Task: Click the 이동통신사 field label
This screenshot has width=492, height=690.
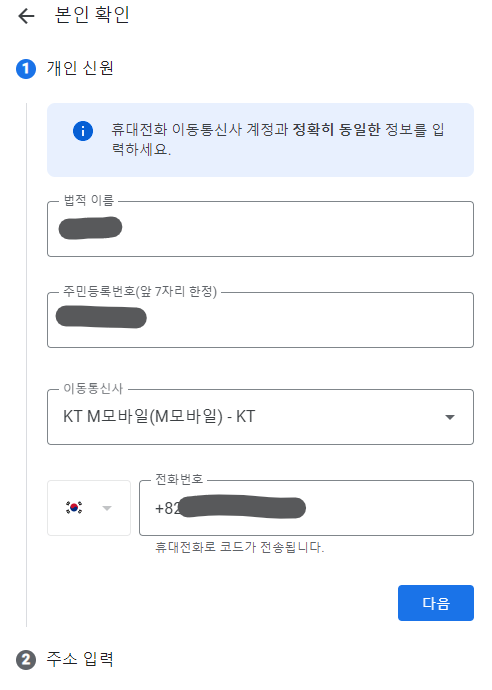Action: [x=93, y=388]
